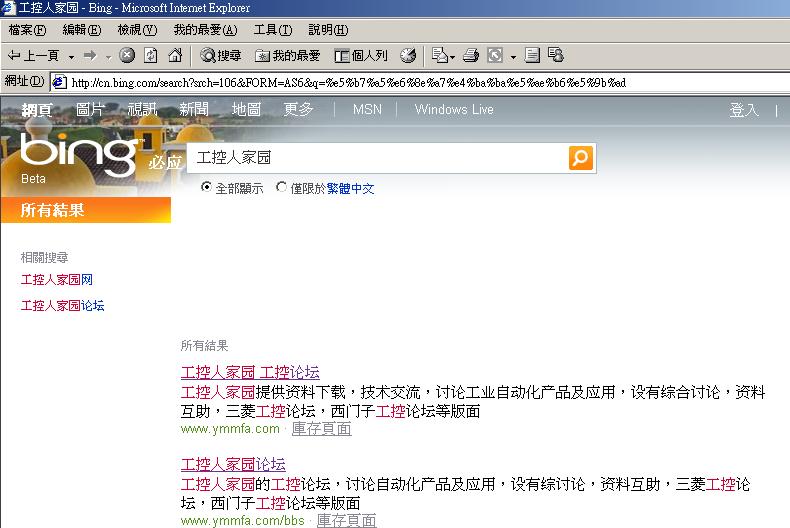Open the Back button history dropdown arrow
790x528 pixels.
click(x=71, y=57)
